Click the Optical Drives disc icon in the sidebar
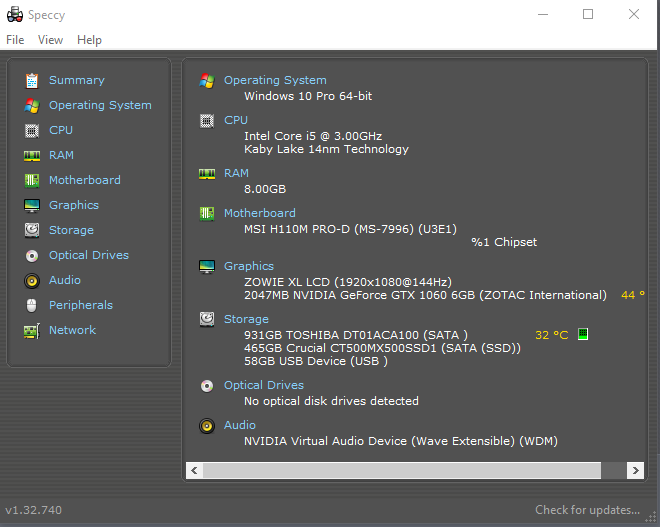This screenshot has height=527, width=660. click(x=32, y=256)
